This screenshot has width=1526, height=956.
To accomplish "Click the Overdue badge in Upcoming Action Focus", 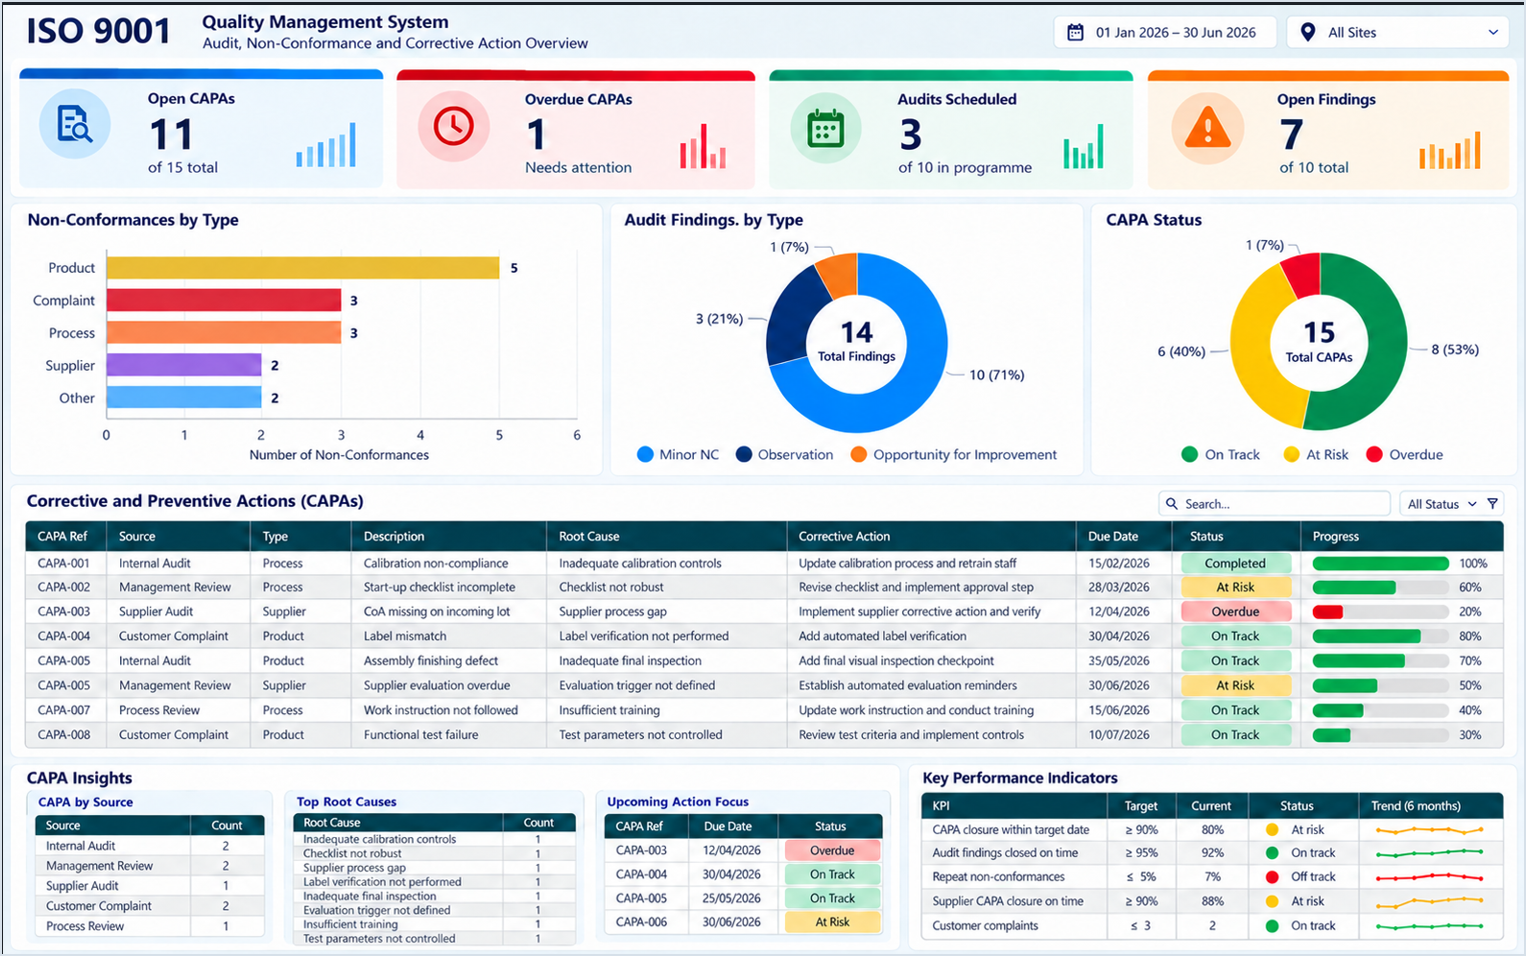I will [x=832, y=850].
